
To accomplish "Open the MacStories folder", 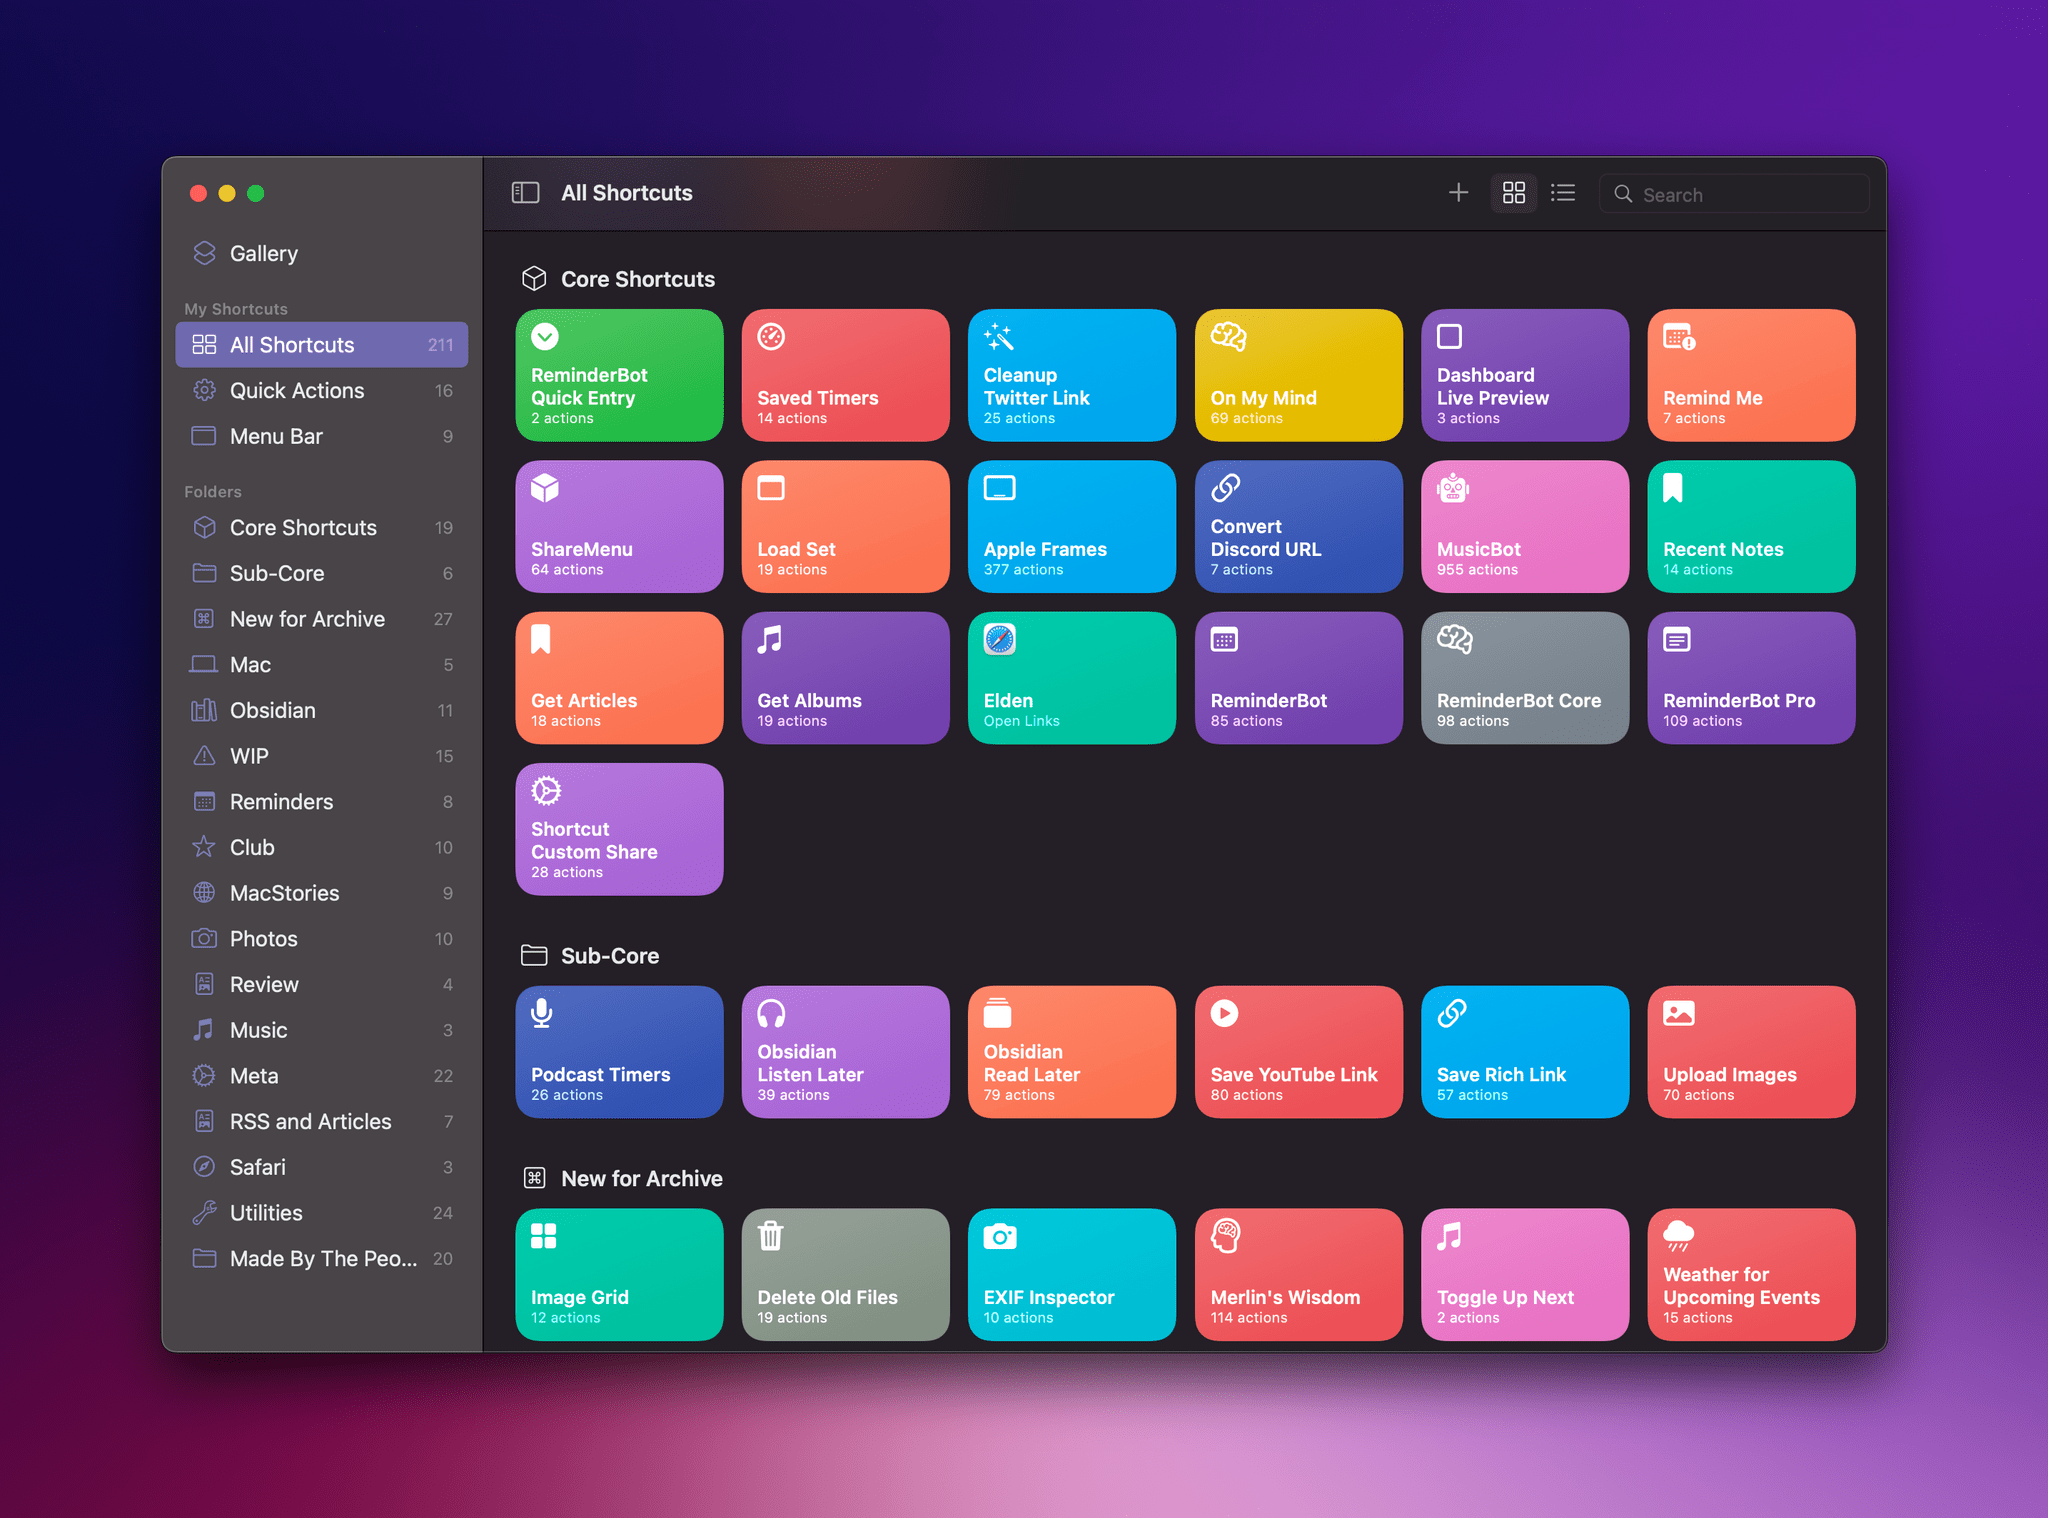I will click(322, 893).
